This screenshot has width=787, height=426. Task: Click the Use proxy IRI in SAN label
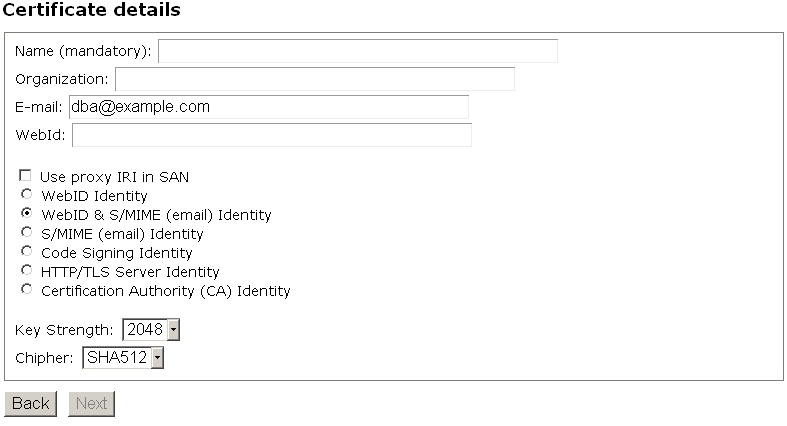[x=115, y=177]
